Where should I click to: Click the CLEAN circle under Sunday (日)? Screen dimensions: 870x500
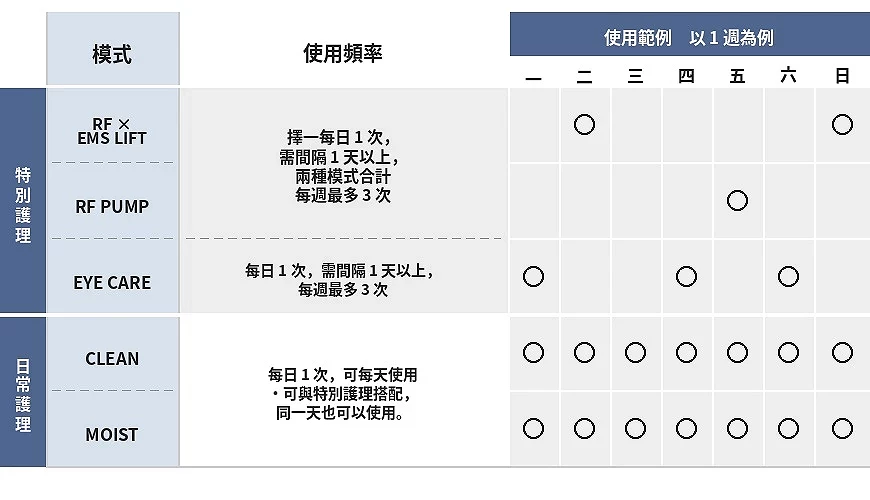pyautogui.click(x=842, y=352)
